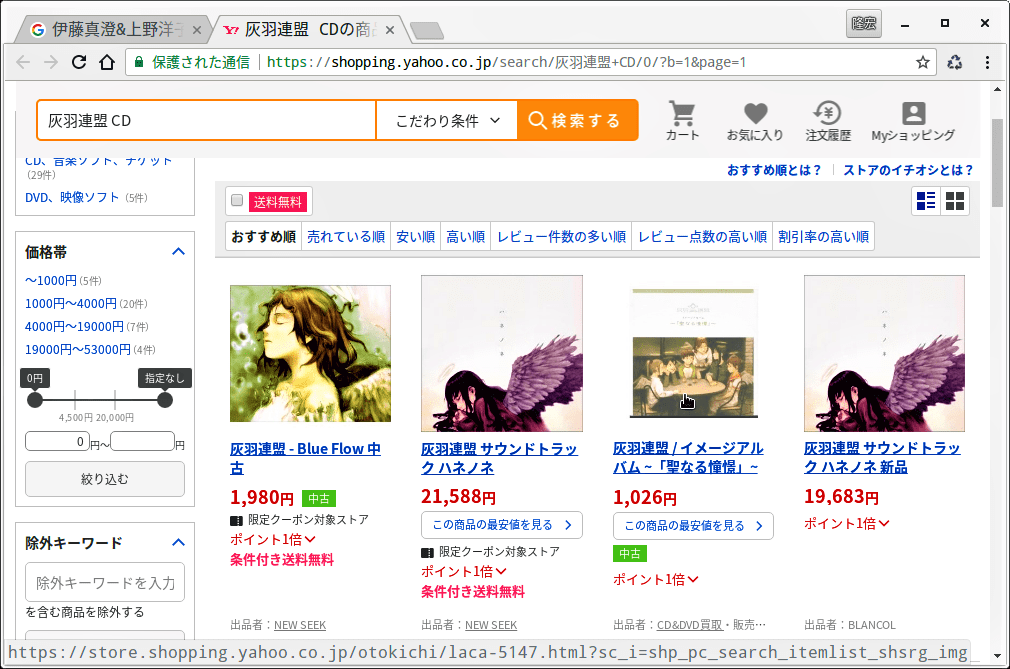Filter price range 19000円～53000円
This screenshot has width=1010, height=669.
78,350
